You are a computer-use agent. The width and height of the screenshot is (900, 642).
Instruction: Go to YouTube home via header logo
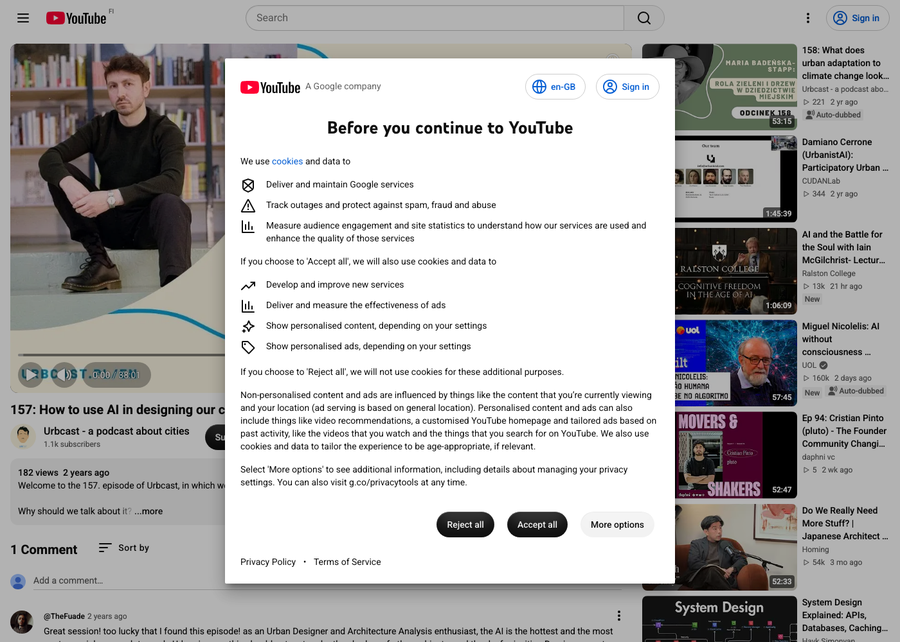click(76, 18)
